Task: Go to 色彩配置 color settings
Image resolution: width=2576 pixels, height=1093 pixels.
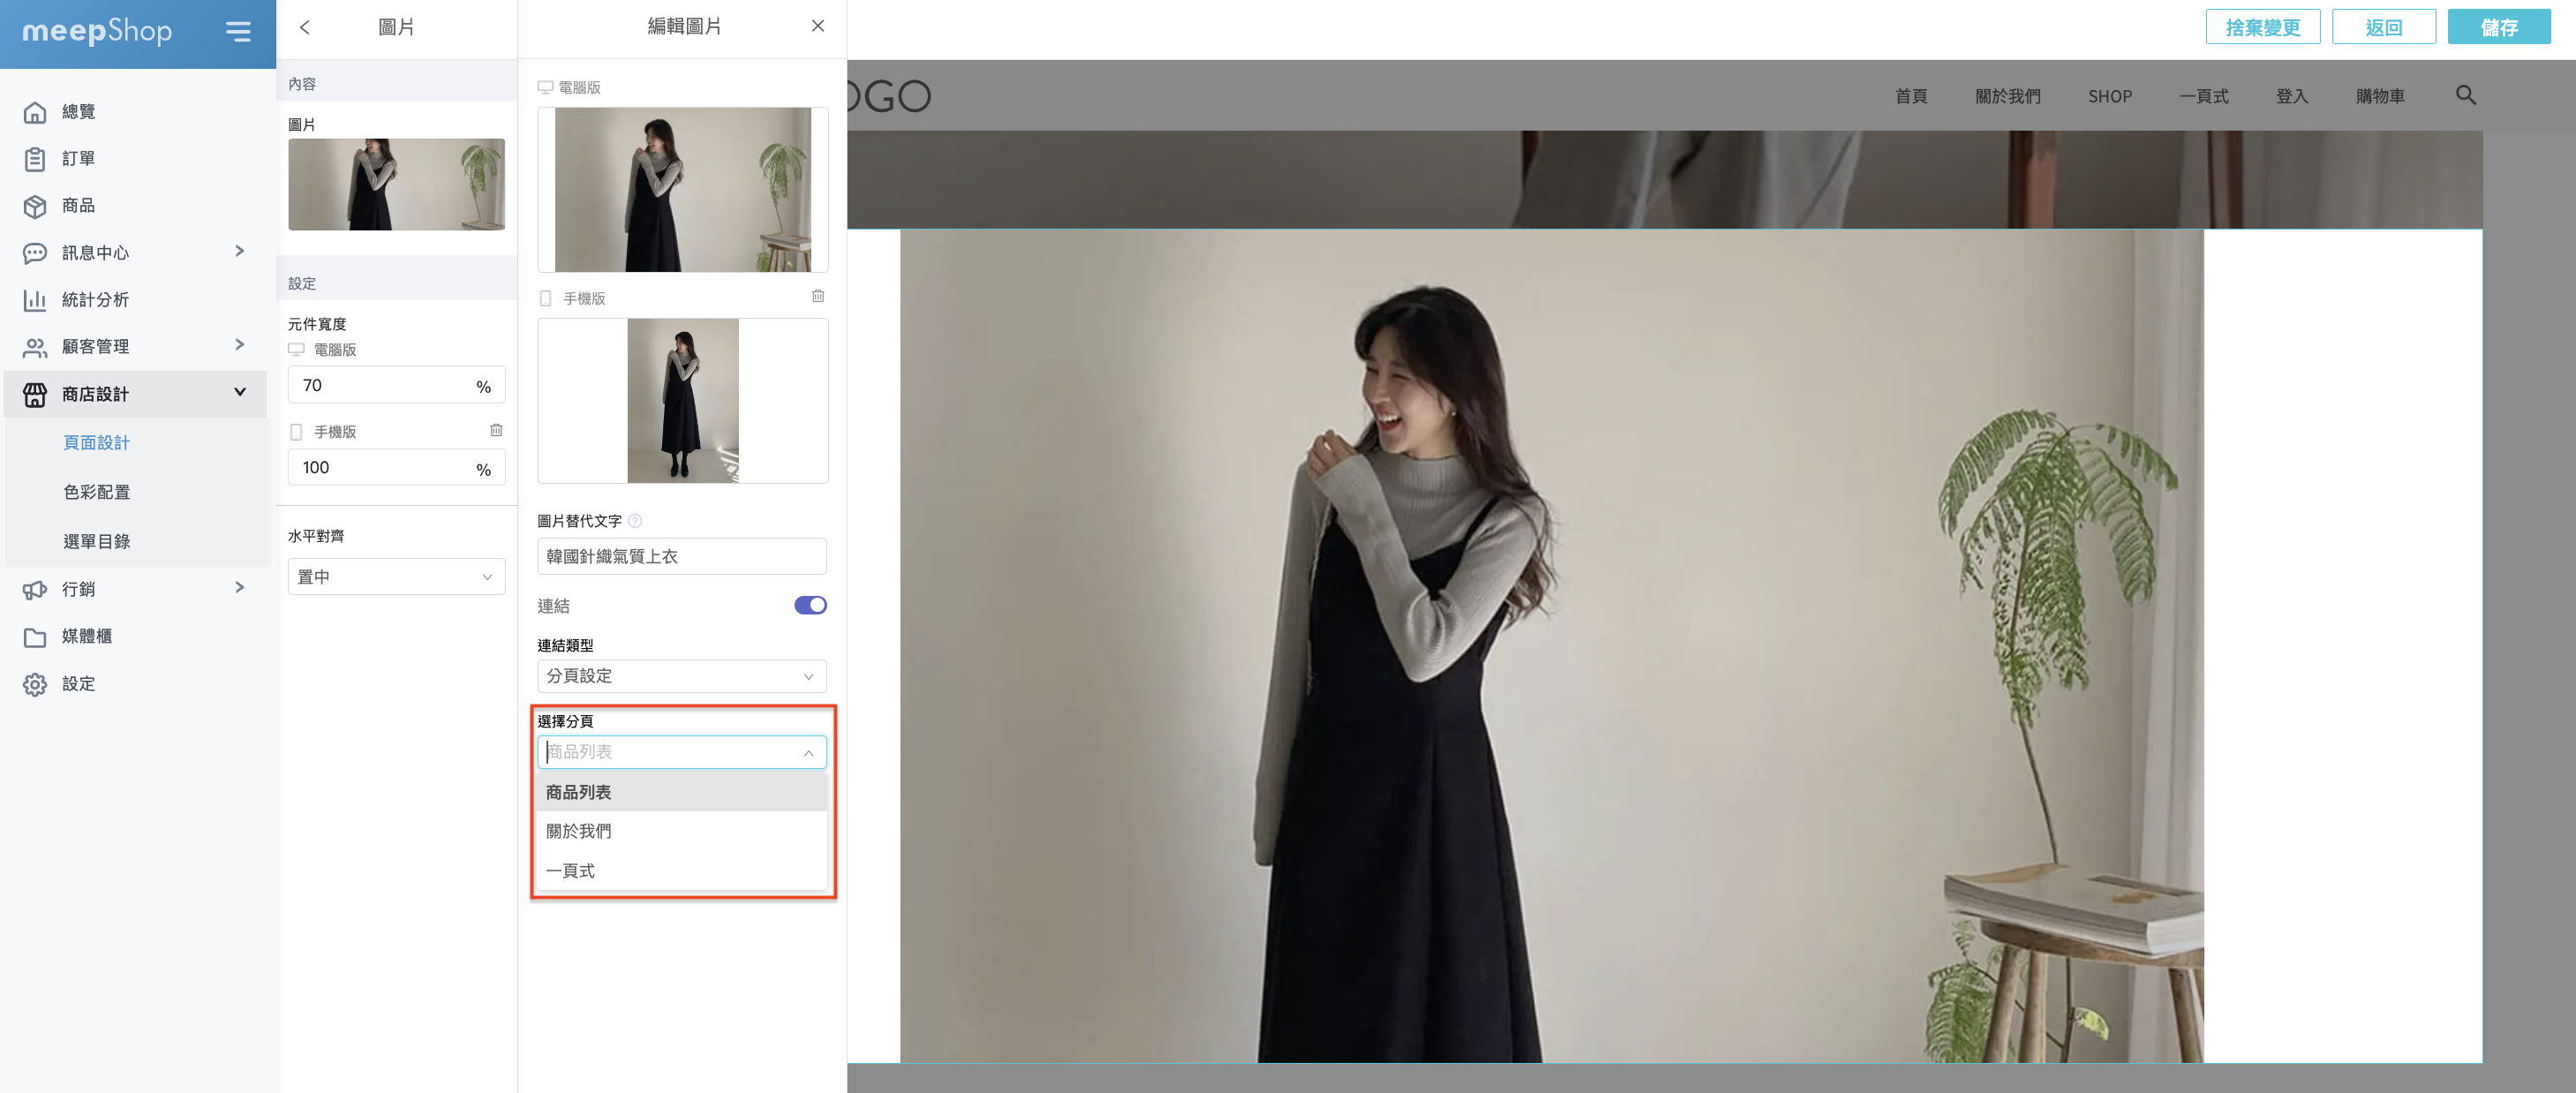Action: pos(97,492)
